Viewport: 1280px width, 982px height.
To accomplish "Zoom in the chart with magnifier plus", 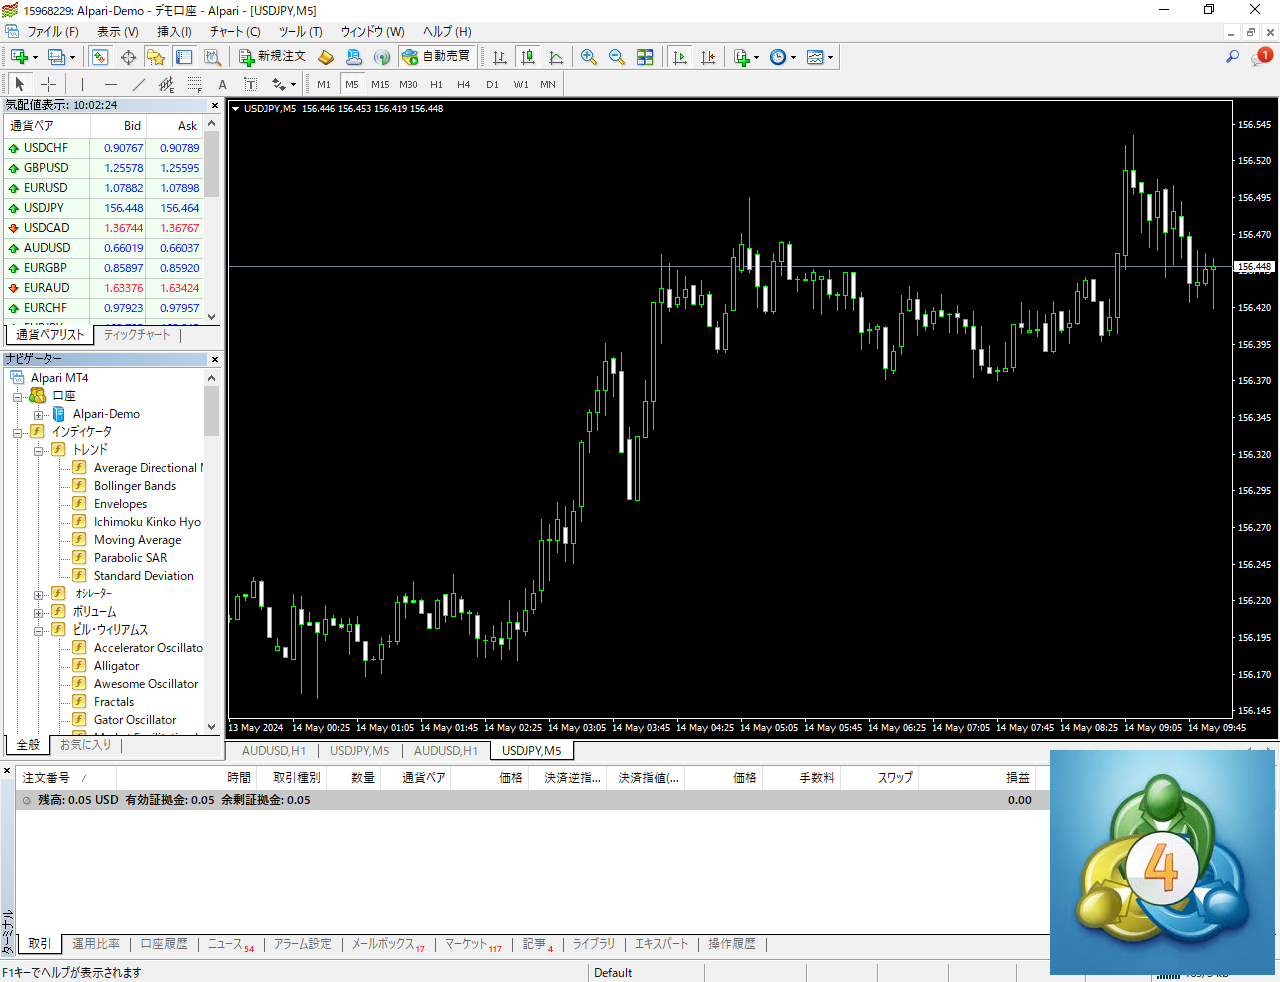I will 589,57.
